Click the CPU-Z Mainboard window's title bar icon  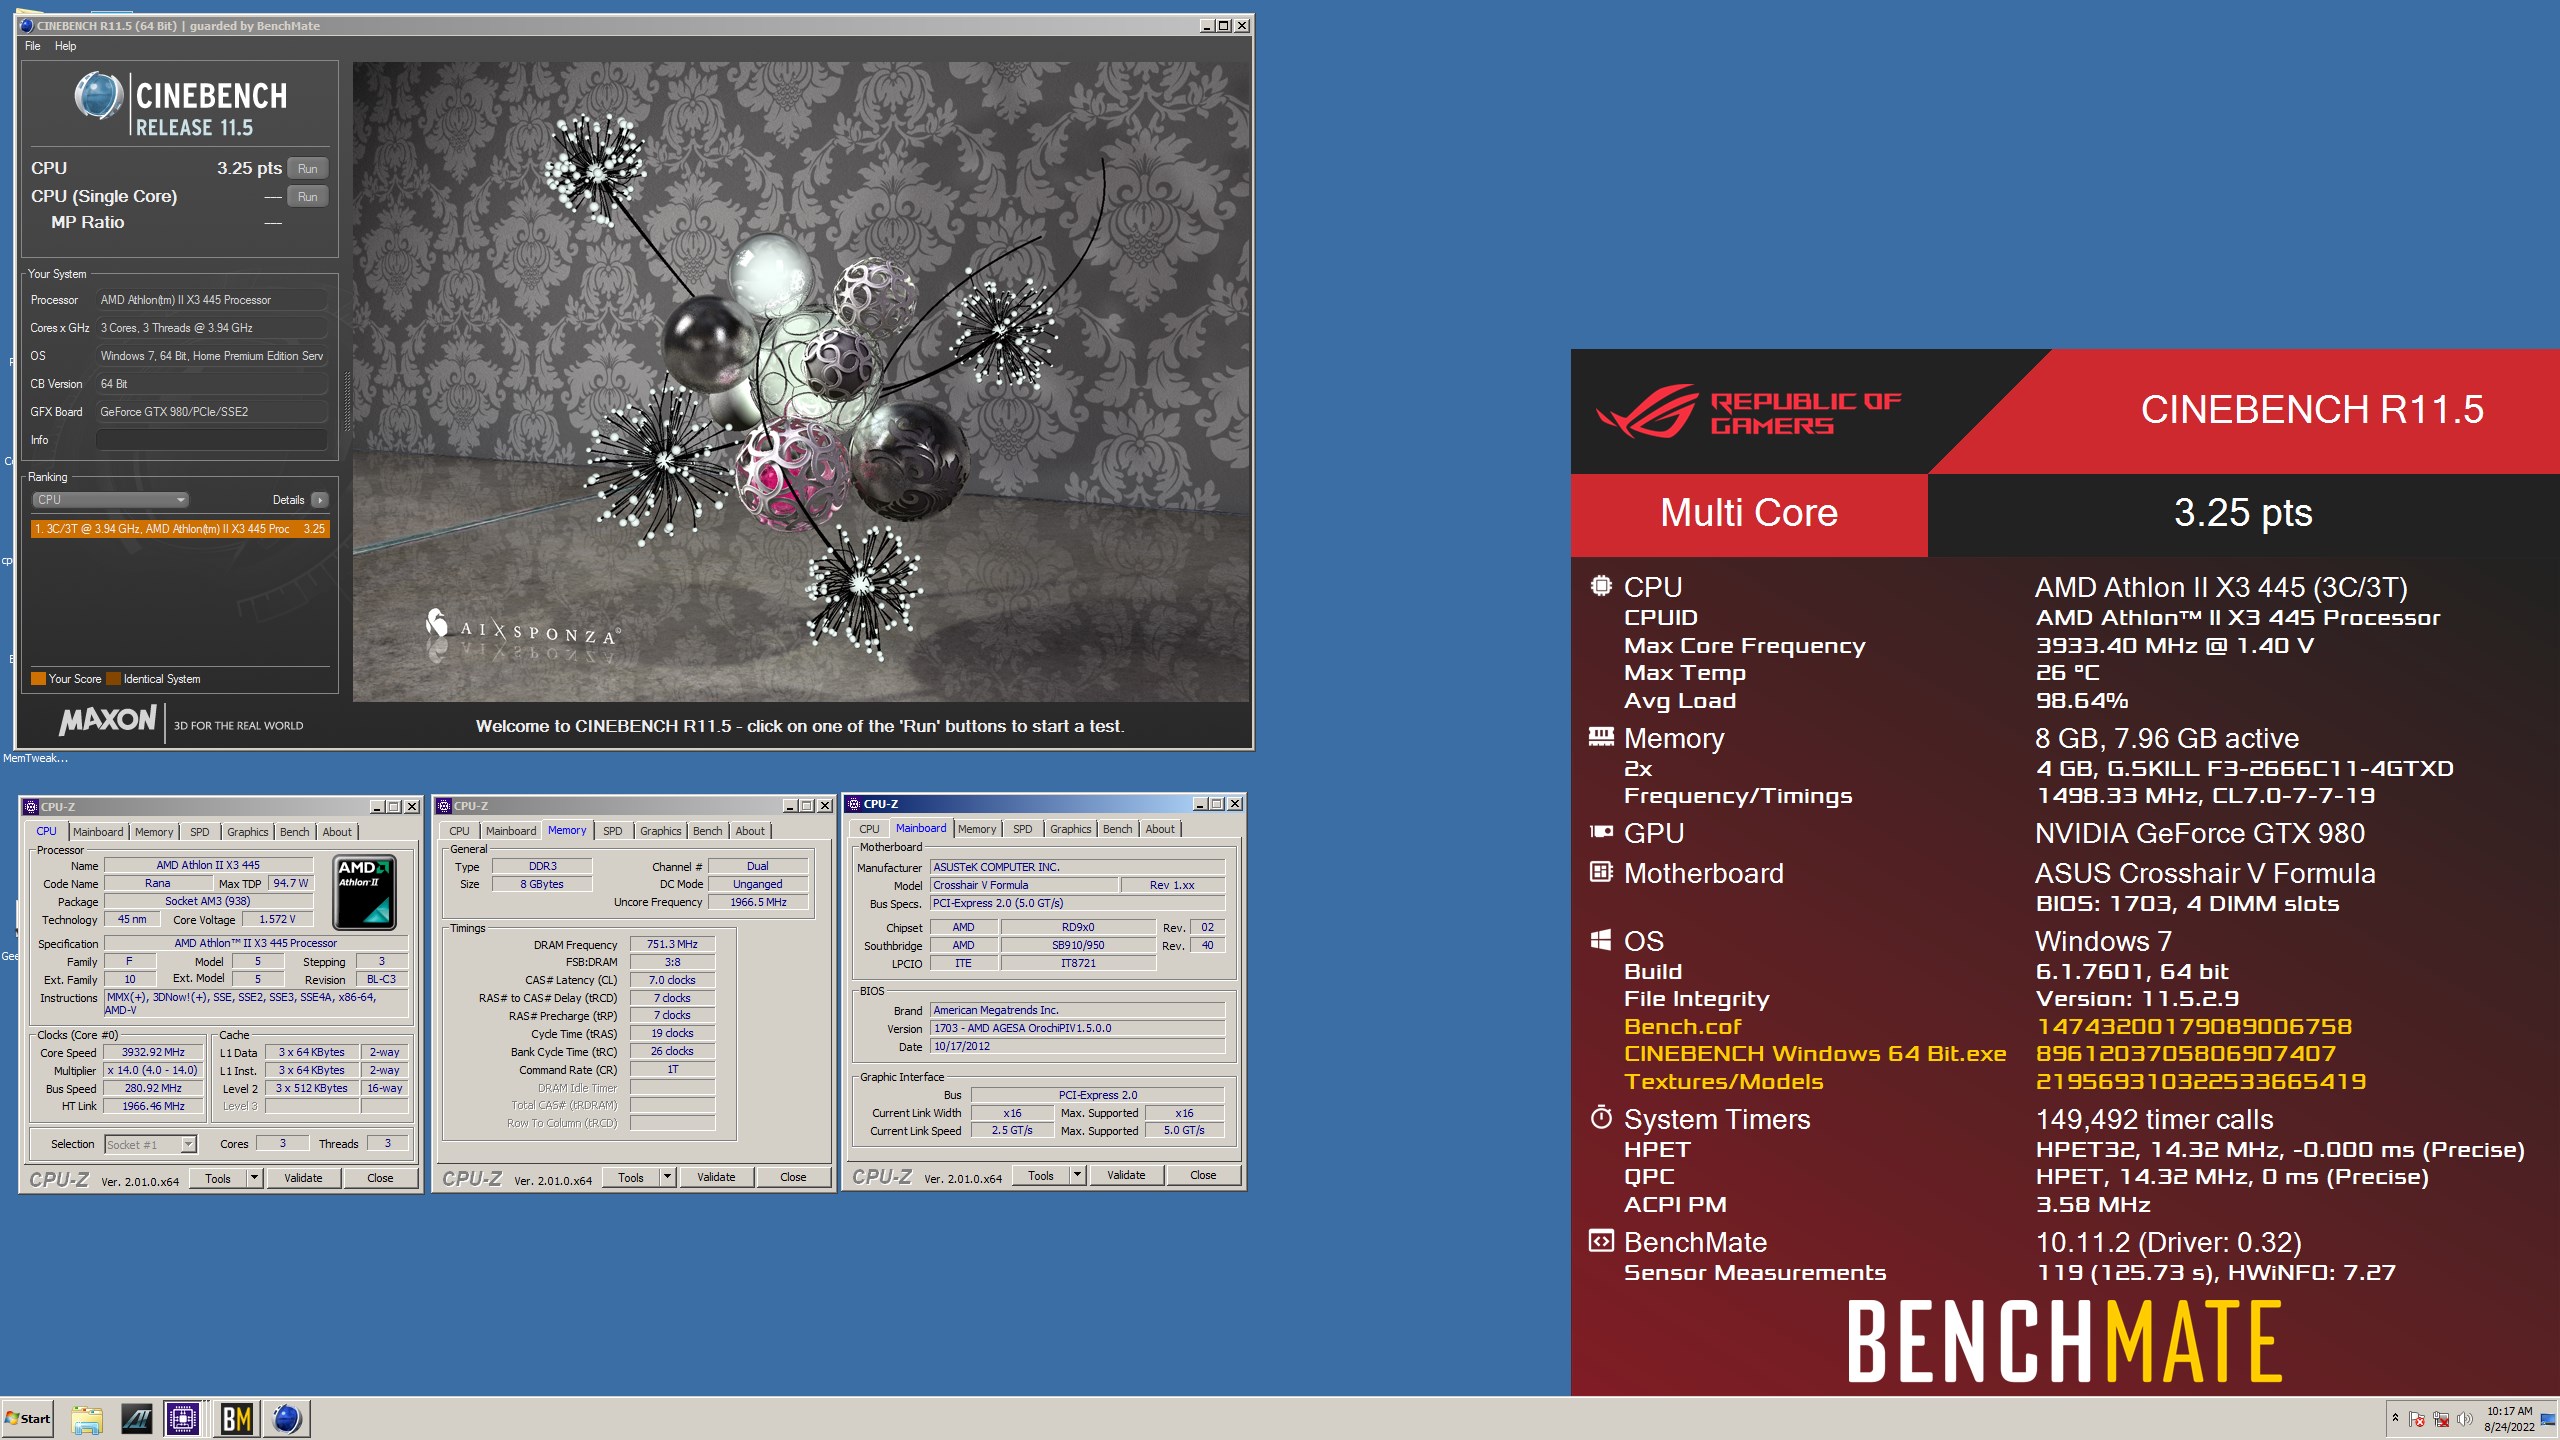point(854,804)
